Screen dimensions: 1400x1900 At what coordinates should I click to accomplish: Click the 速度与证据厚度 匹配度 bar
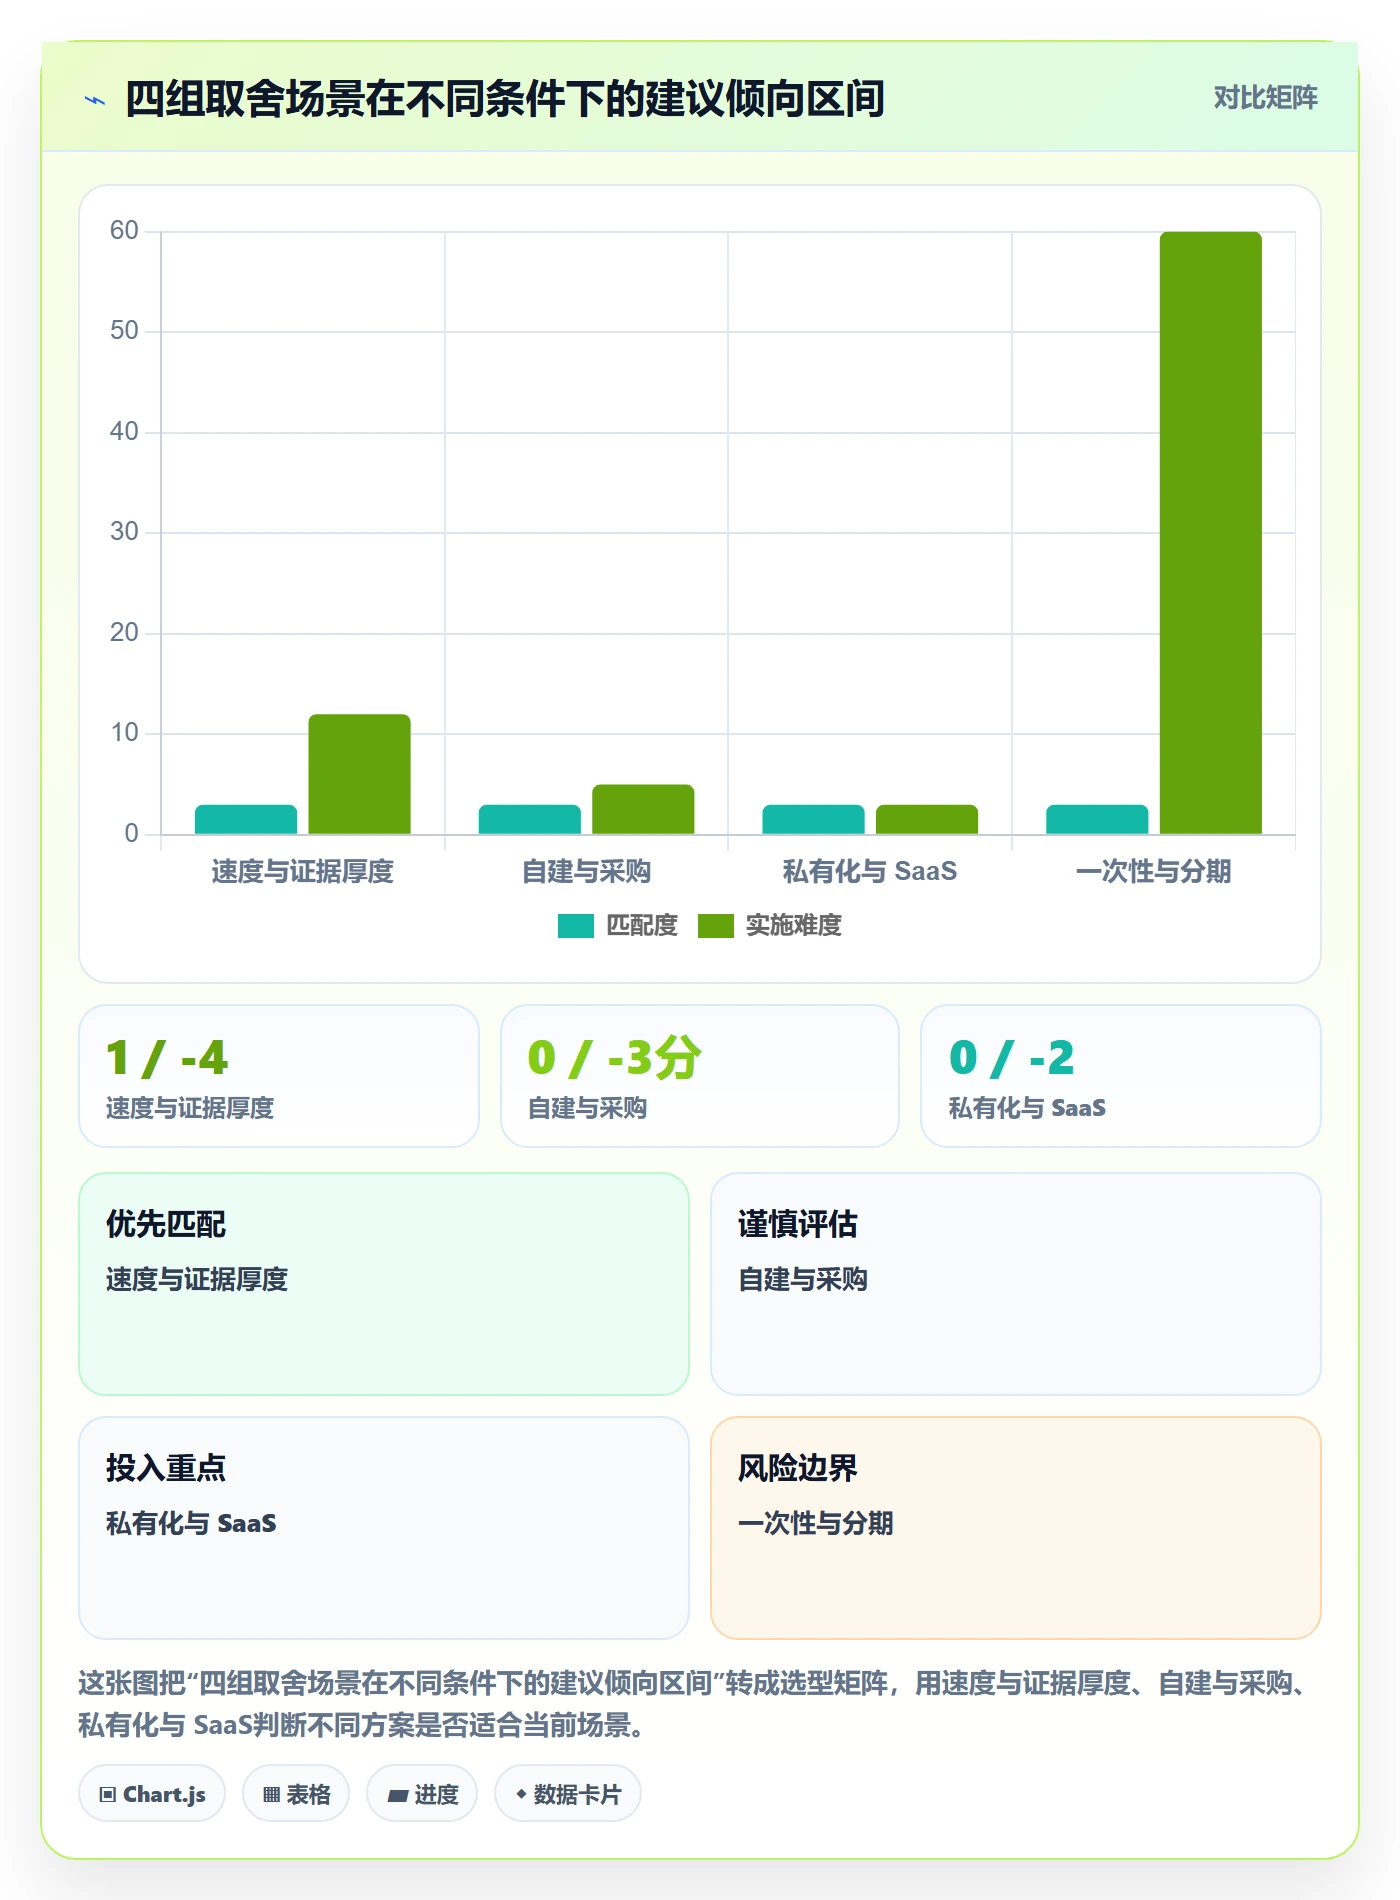(x=246, y=819)
